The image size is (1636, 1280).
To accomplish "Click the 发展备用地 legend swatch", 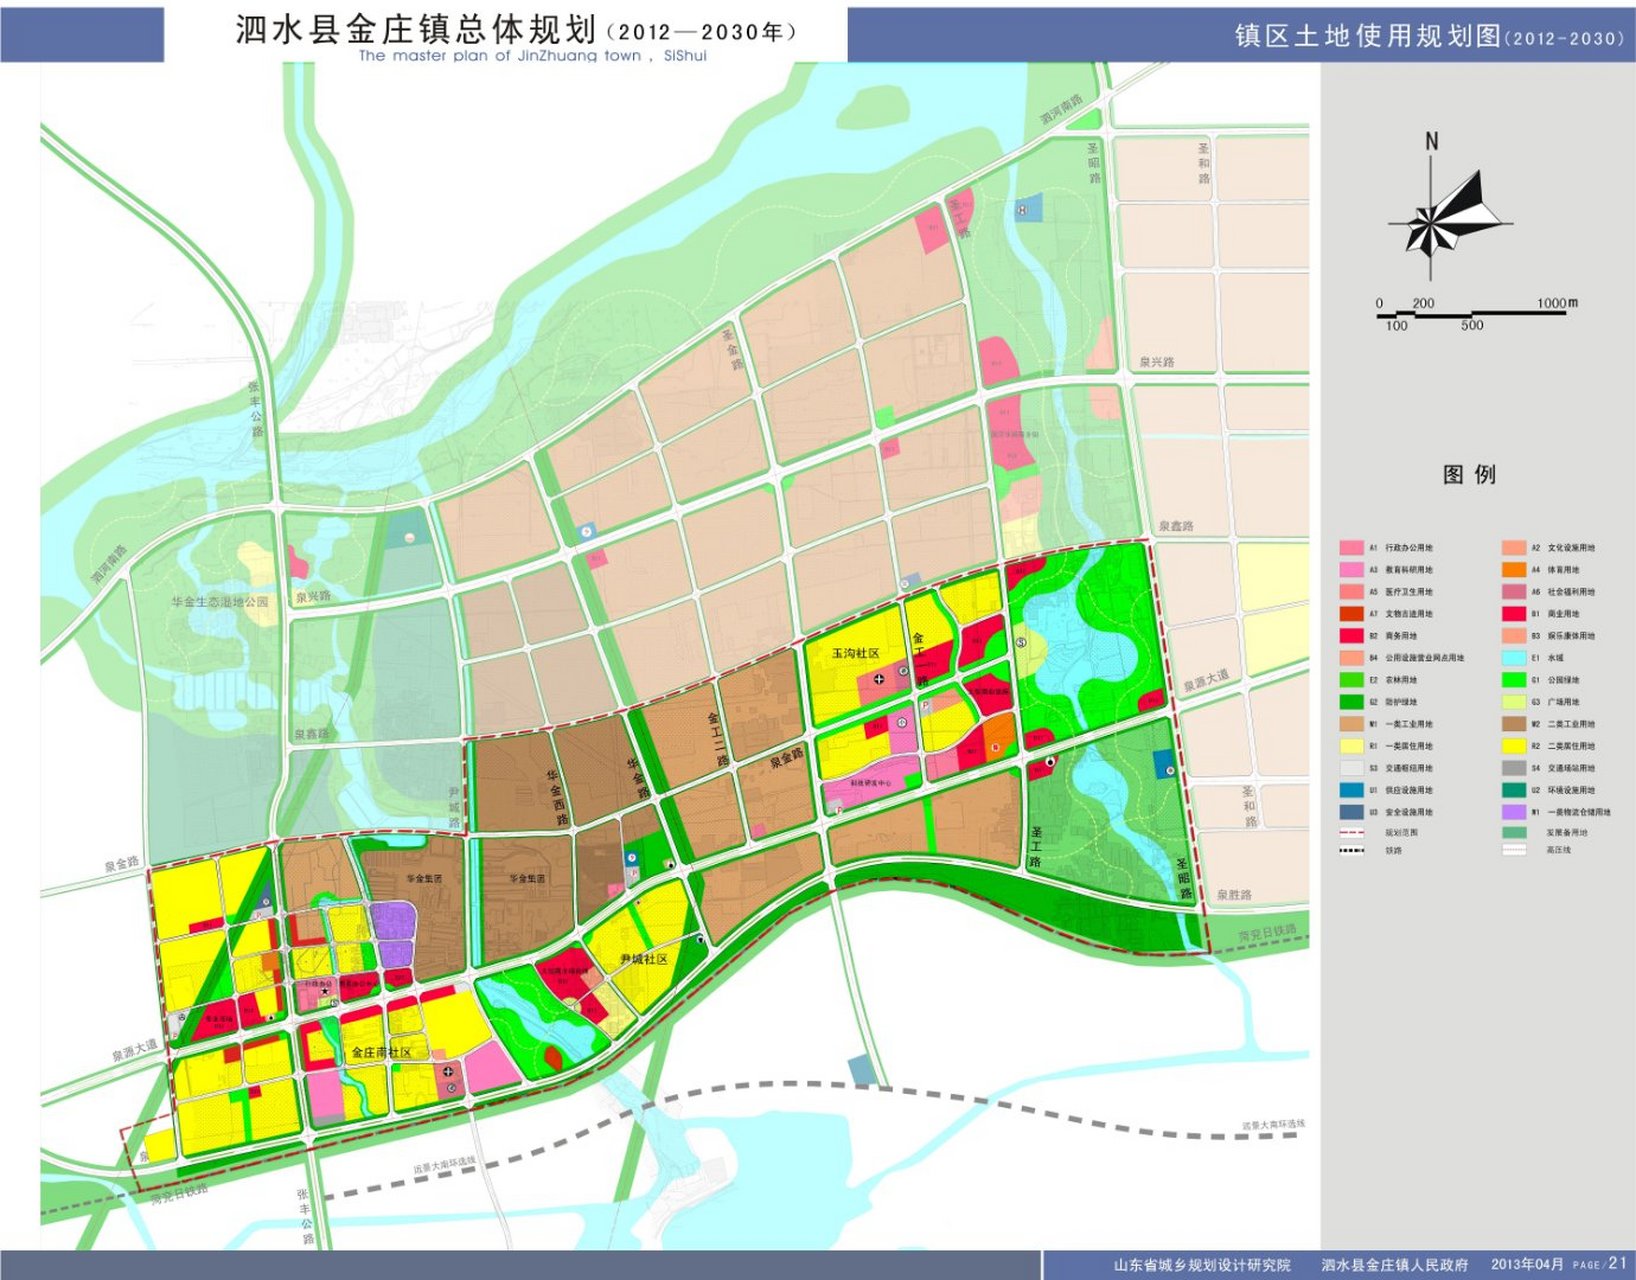I will click(1514, 832).
